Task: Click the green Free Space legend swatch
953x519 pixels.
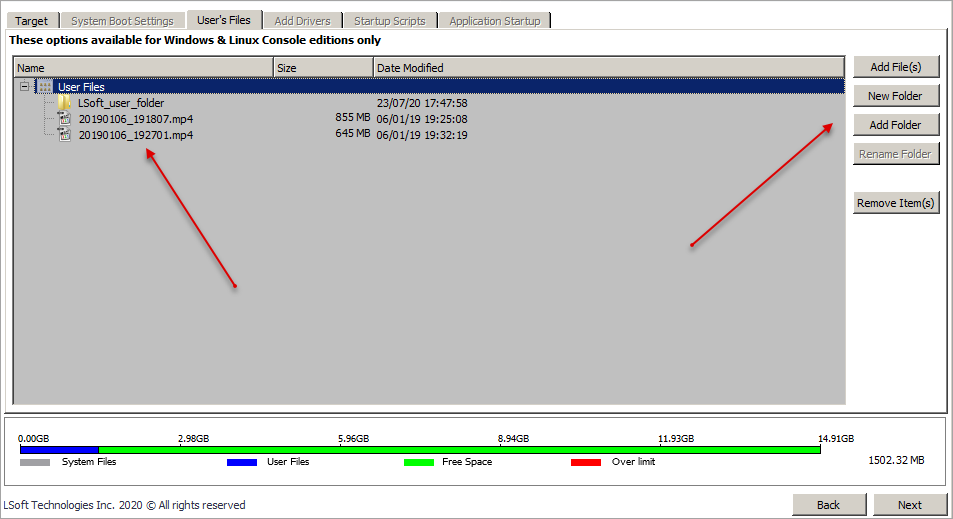Action: pyautogui.click(x=419, y=462)
